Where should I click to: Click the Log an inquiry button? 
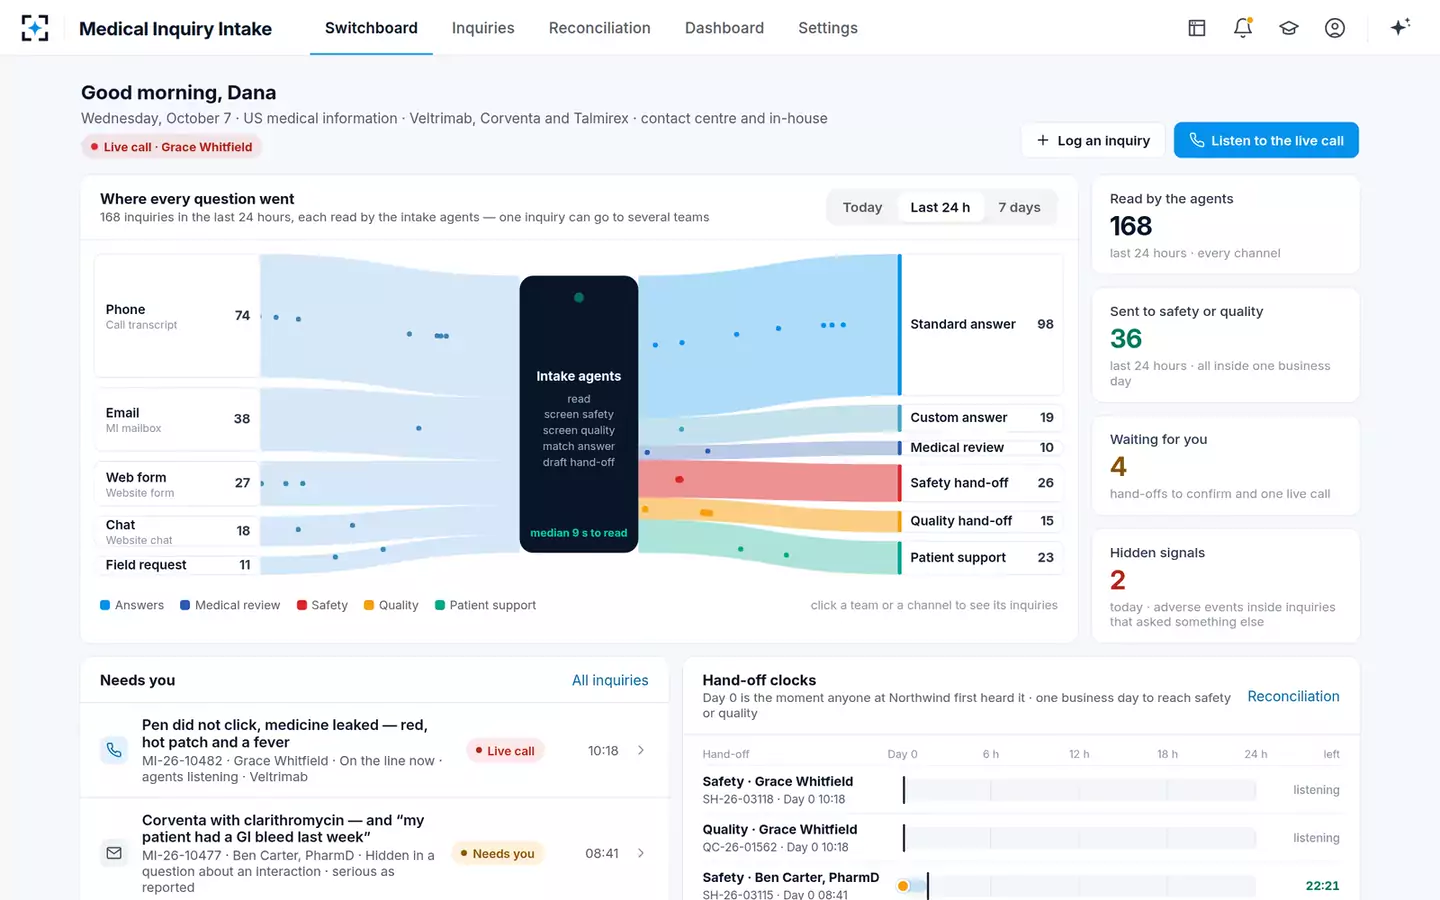tap(1093, 140)
